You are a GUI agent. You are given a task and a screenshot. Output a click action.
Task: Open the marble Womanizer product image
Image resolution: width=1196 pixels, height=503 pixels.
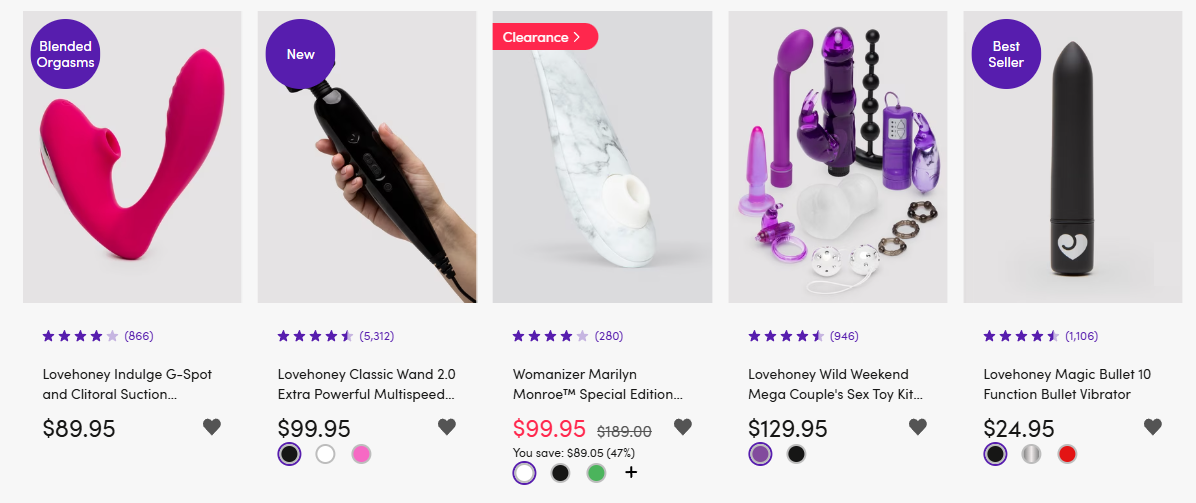click(x=603, y=157)
